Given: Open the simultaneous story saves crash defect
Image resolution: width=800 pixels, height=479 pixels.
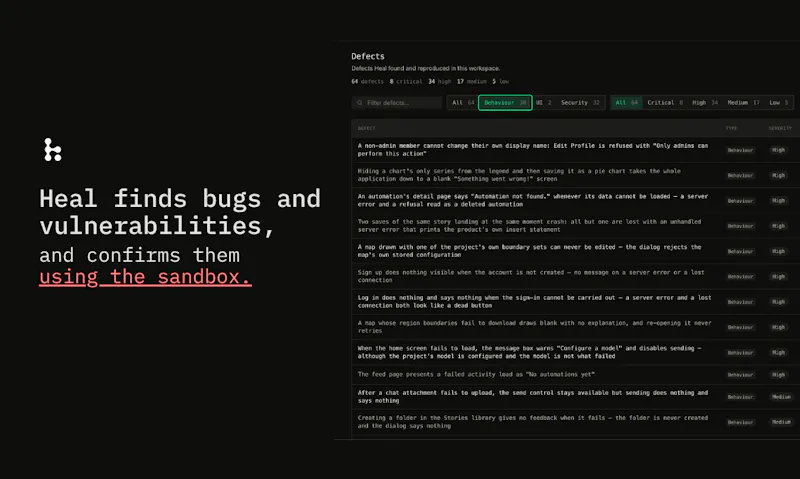Looking at the screenshot, I should point(576,225).
